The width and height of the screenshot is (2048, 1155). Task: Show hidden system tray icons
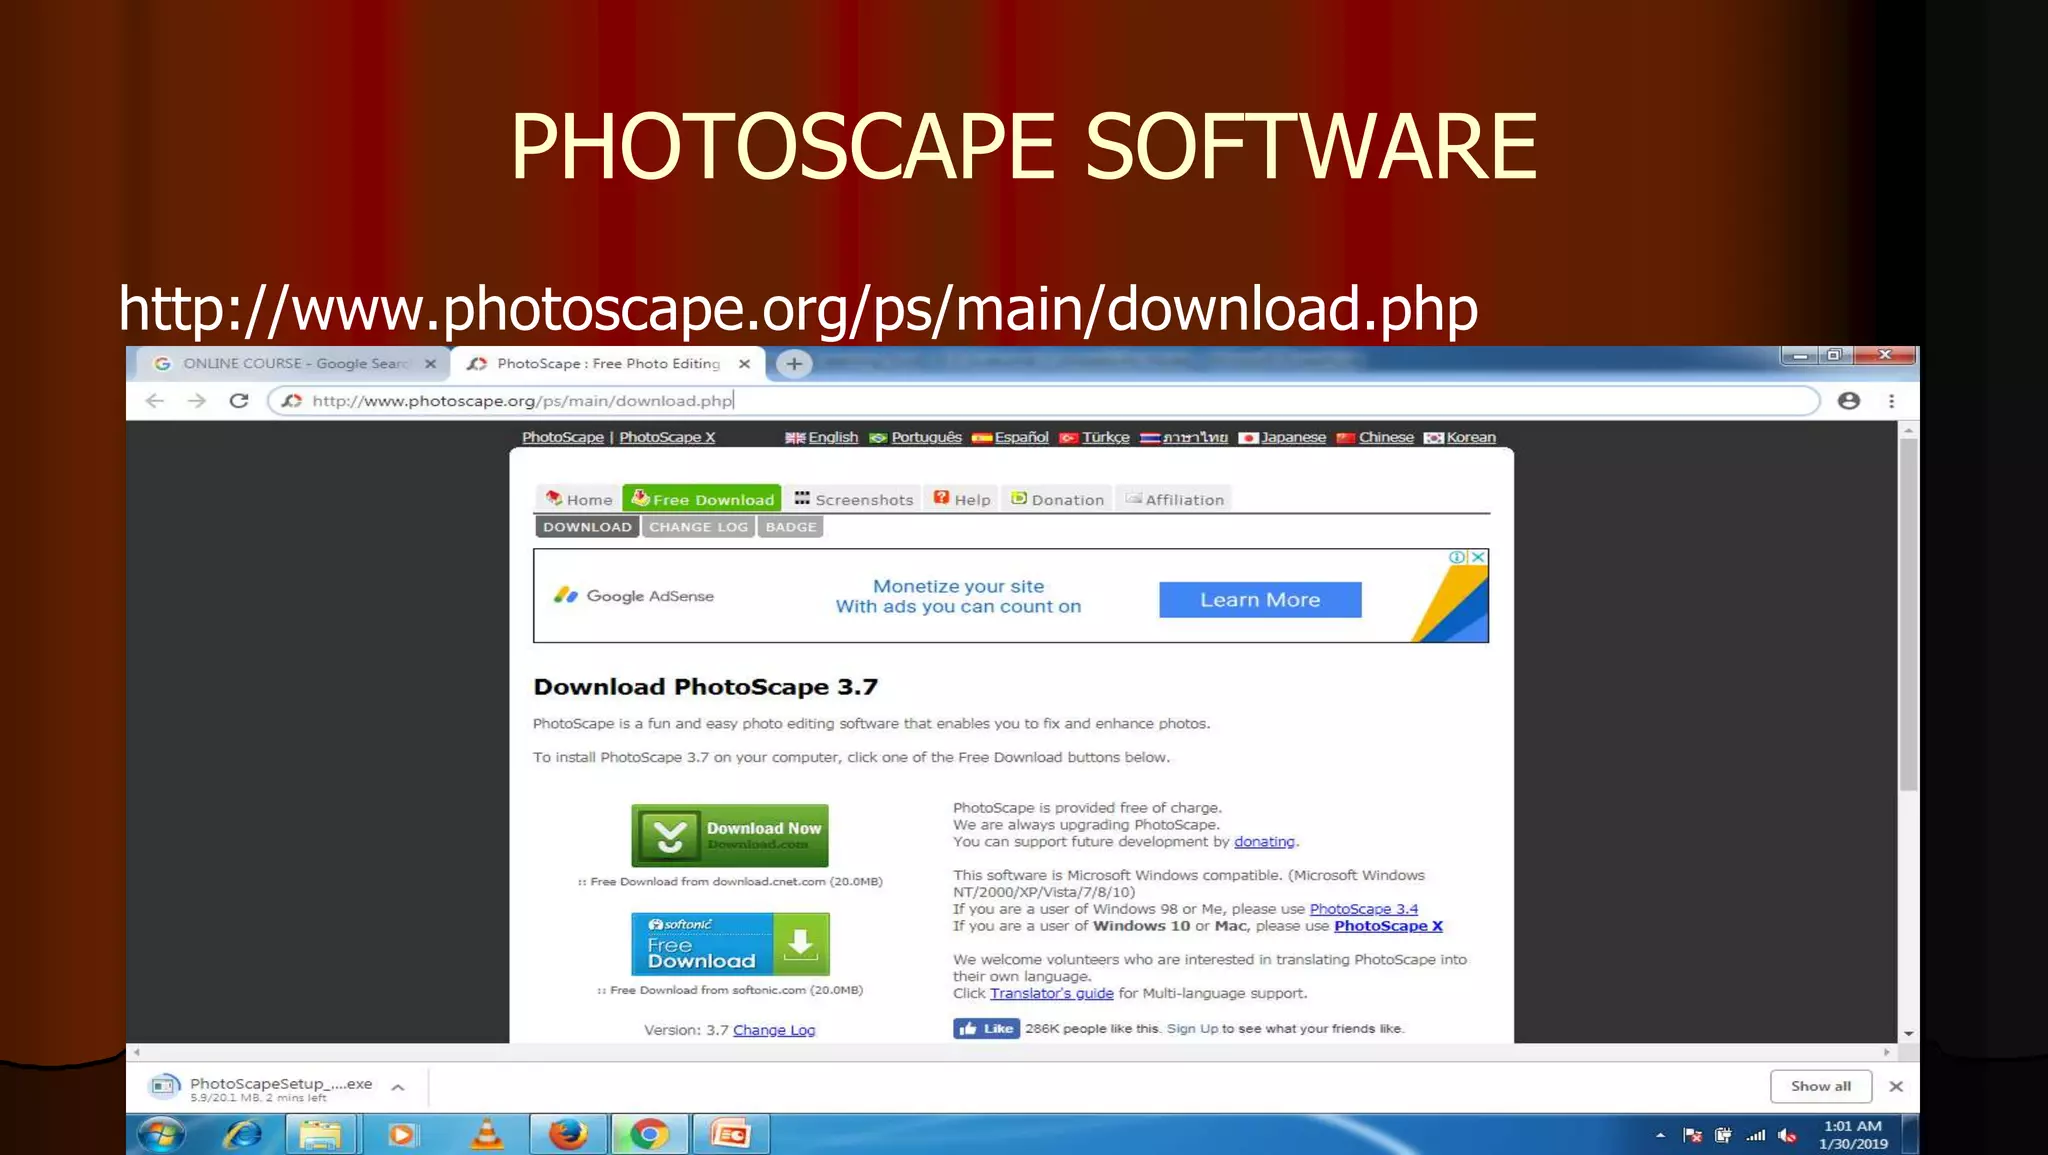coord(1660,1135)
